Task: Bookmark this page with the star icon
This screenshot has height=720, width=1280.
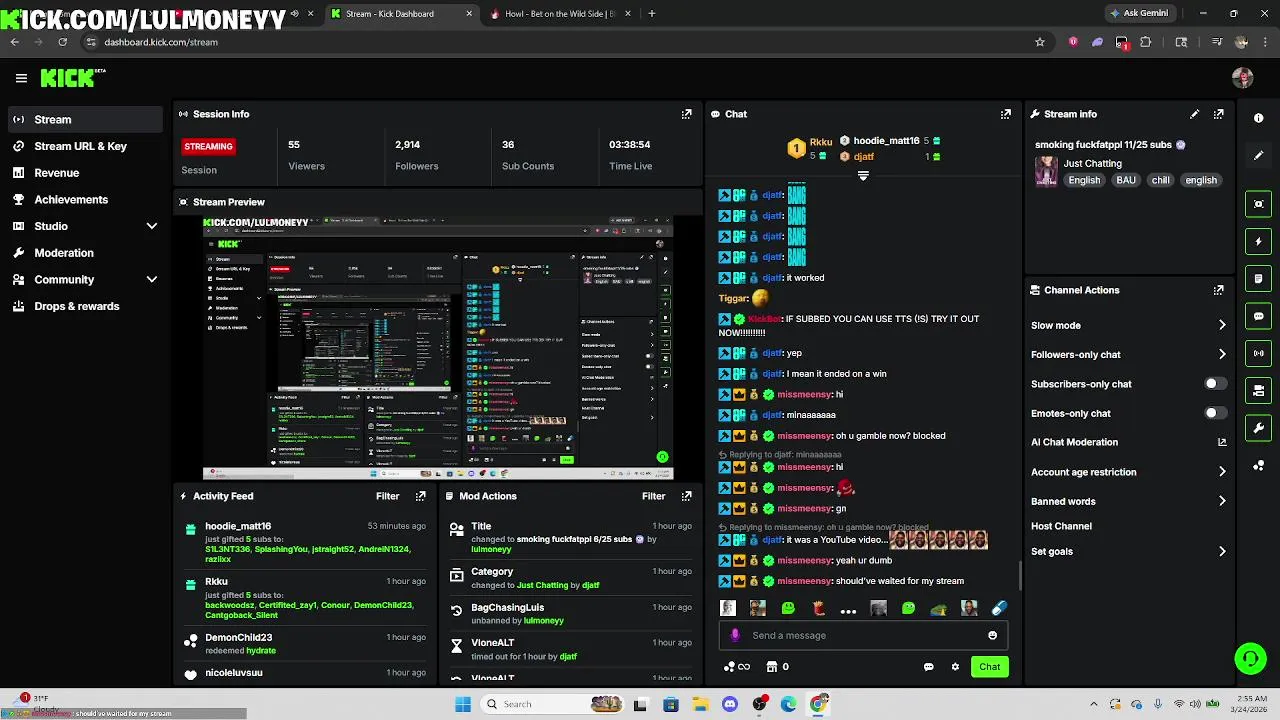Action: tap(1040, 42)
